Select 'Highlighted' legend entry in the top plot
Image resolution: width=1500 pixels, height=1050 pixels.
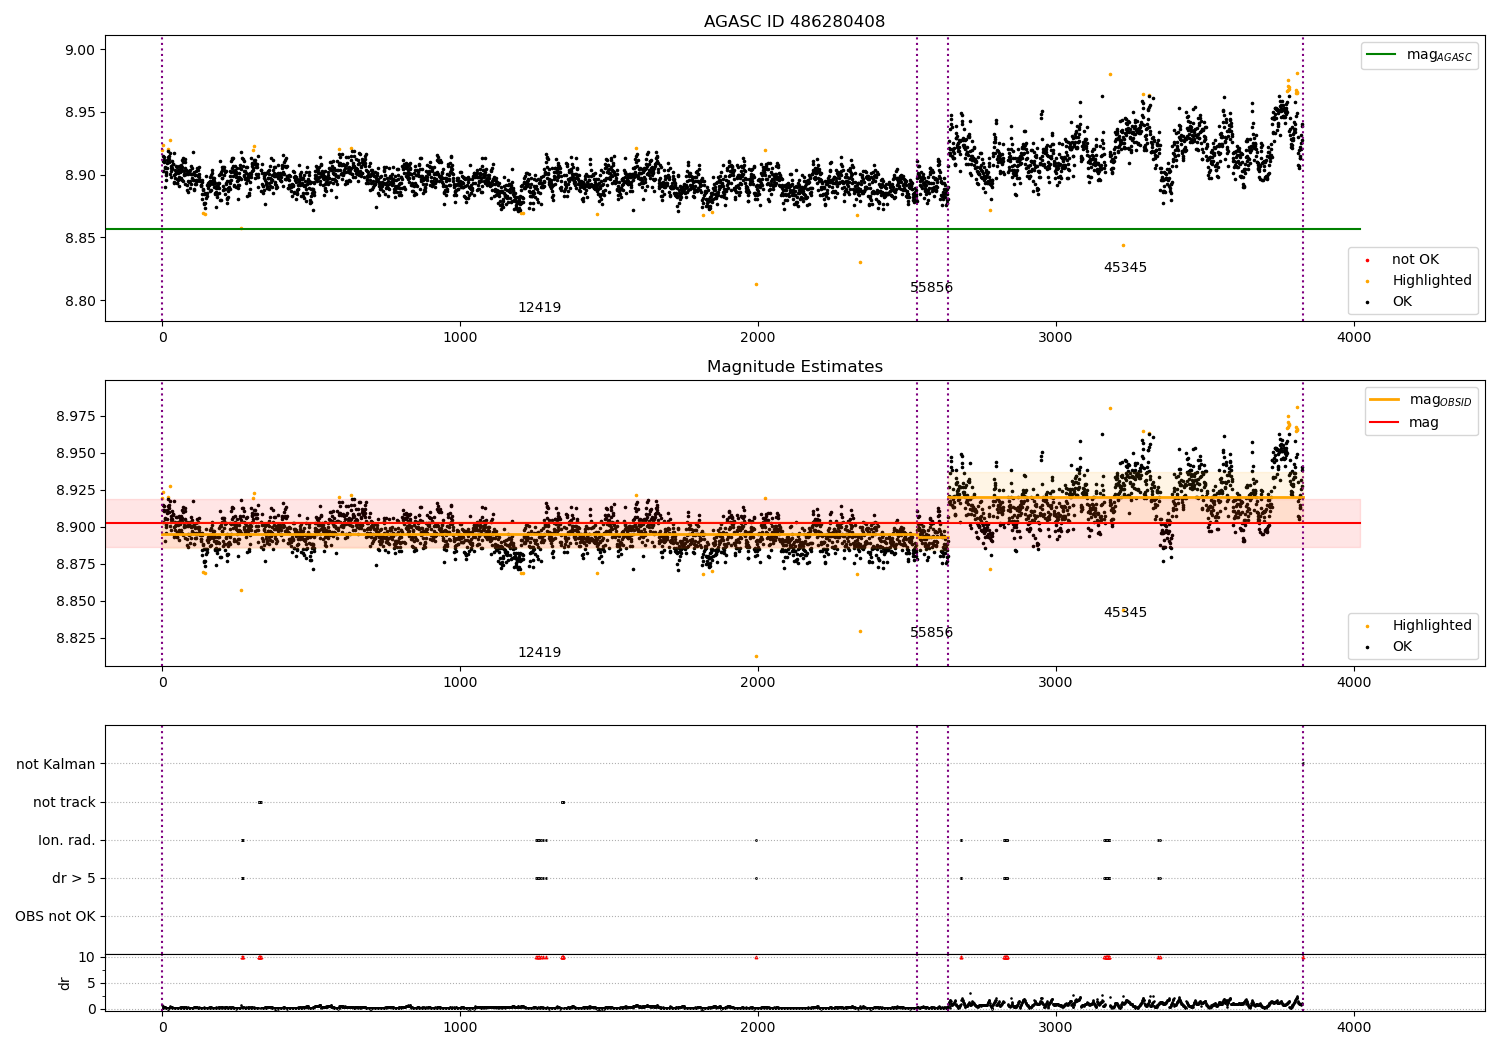coord(1431,281)
